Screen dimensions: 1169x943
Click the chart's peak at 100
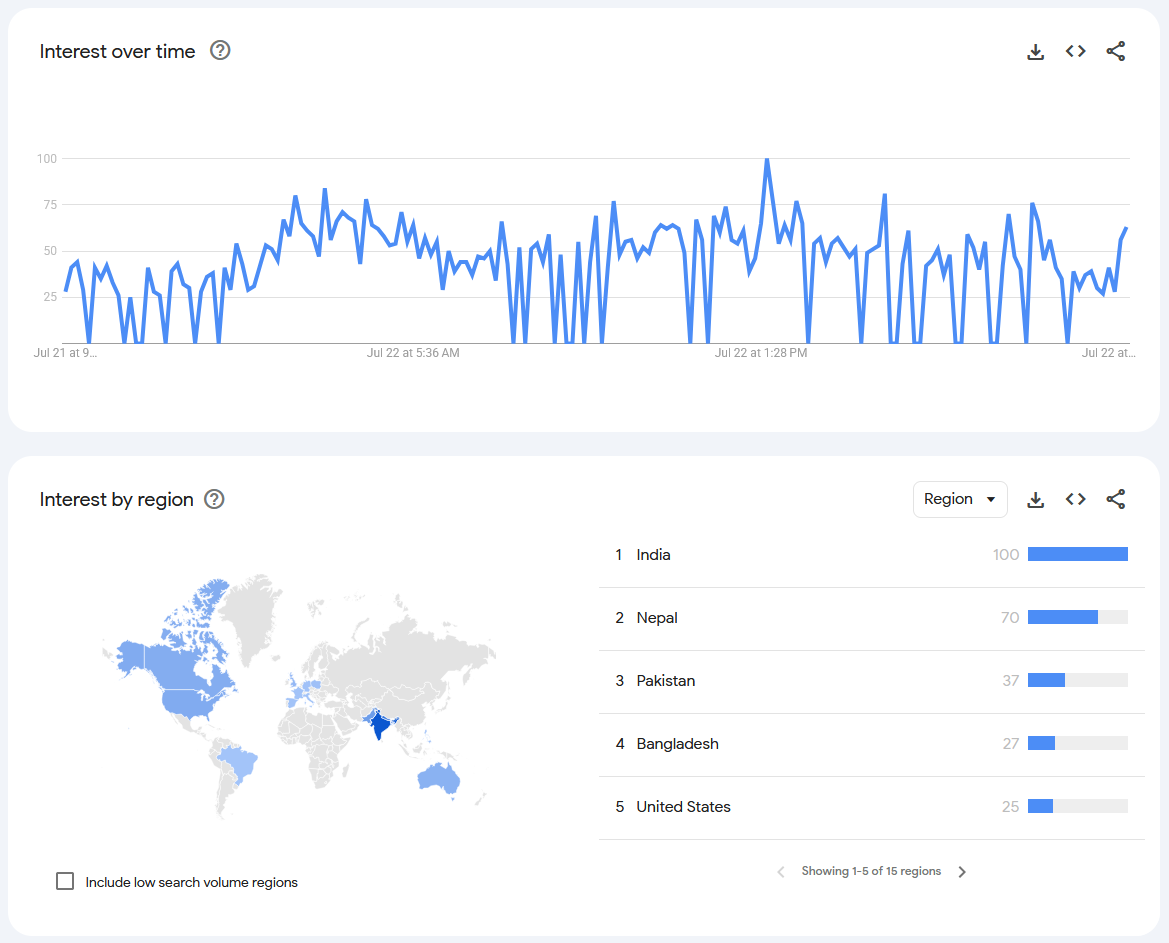coord(766,160)
